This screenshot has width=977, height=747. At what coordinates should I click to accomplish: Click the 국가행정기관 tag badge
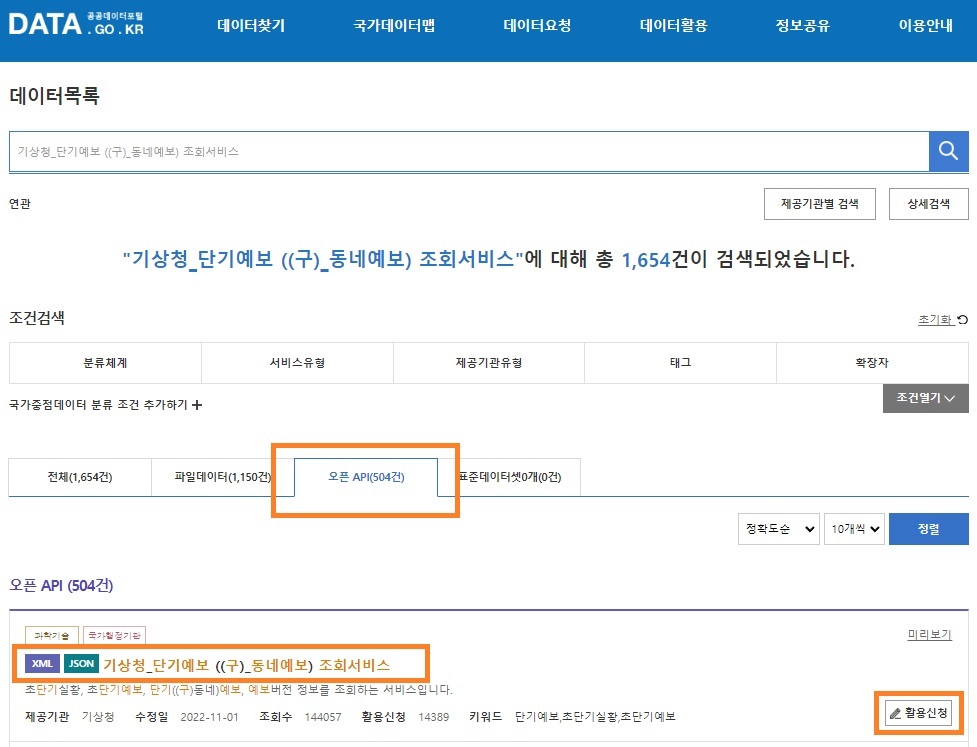[x=115, y=635]
